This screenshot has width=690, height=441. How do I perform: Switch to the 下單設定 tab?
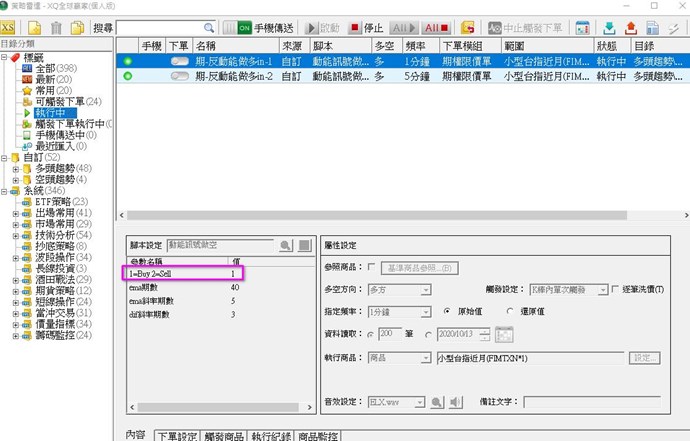pos(175,435)
